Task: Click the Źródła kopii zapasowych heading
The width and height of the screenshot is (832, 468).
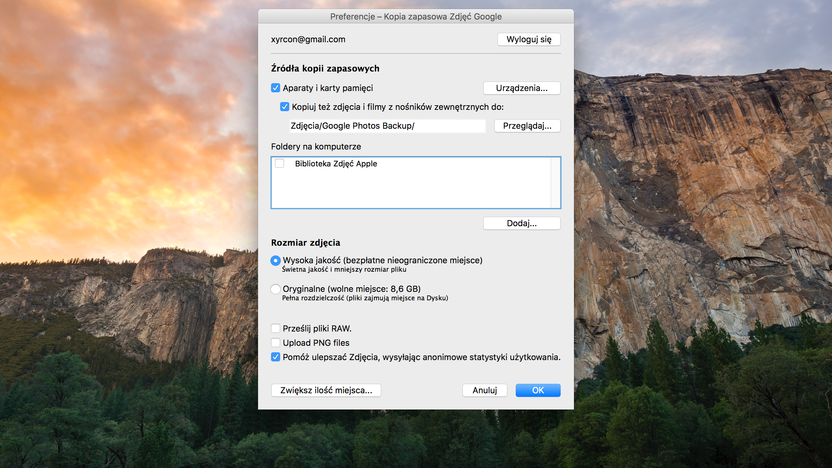Action: click(x=325, y=68)
